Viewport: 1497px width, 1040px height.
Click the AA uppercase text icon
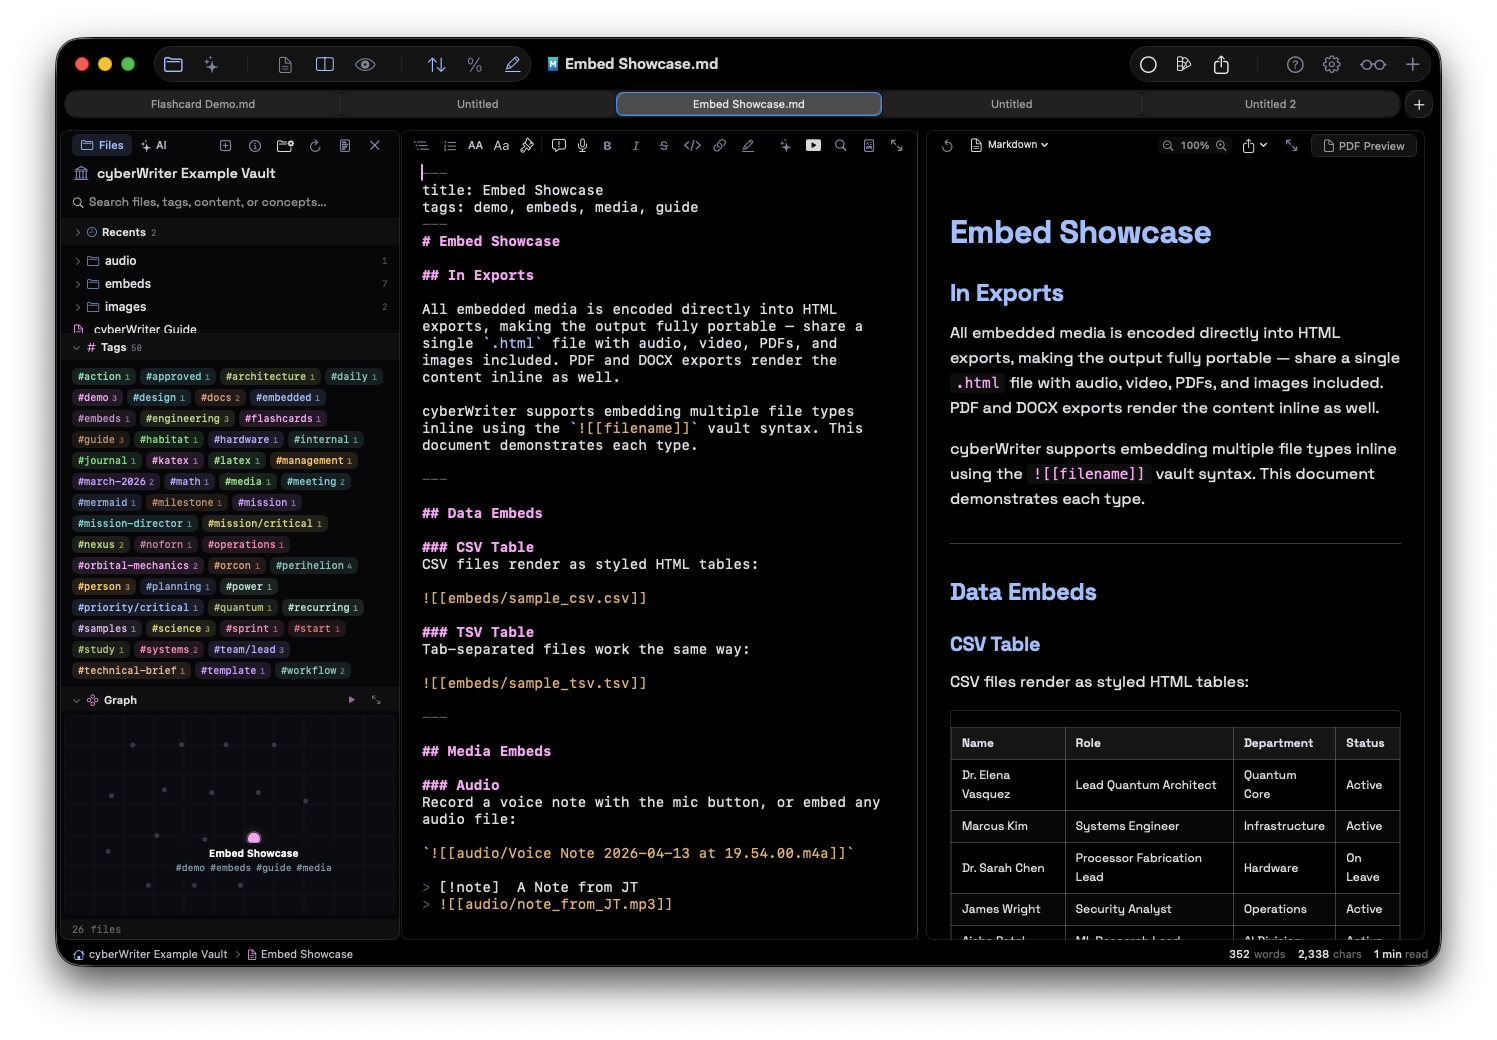tap(476, 146)
